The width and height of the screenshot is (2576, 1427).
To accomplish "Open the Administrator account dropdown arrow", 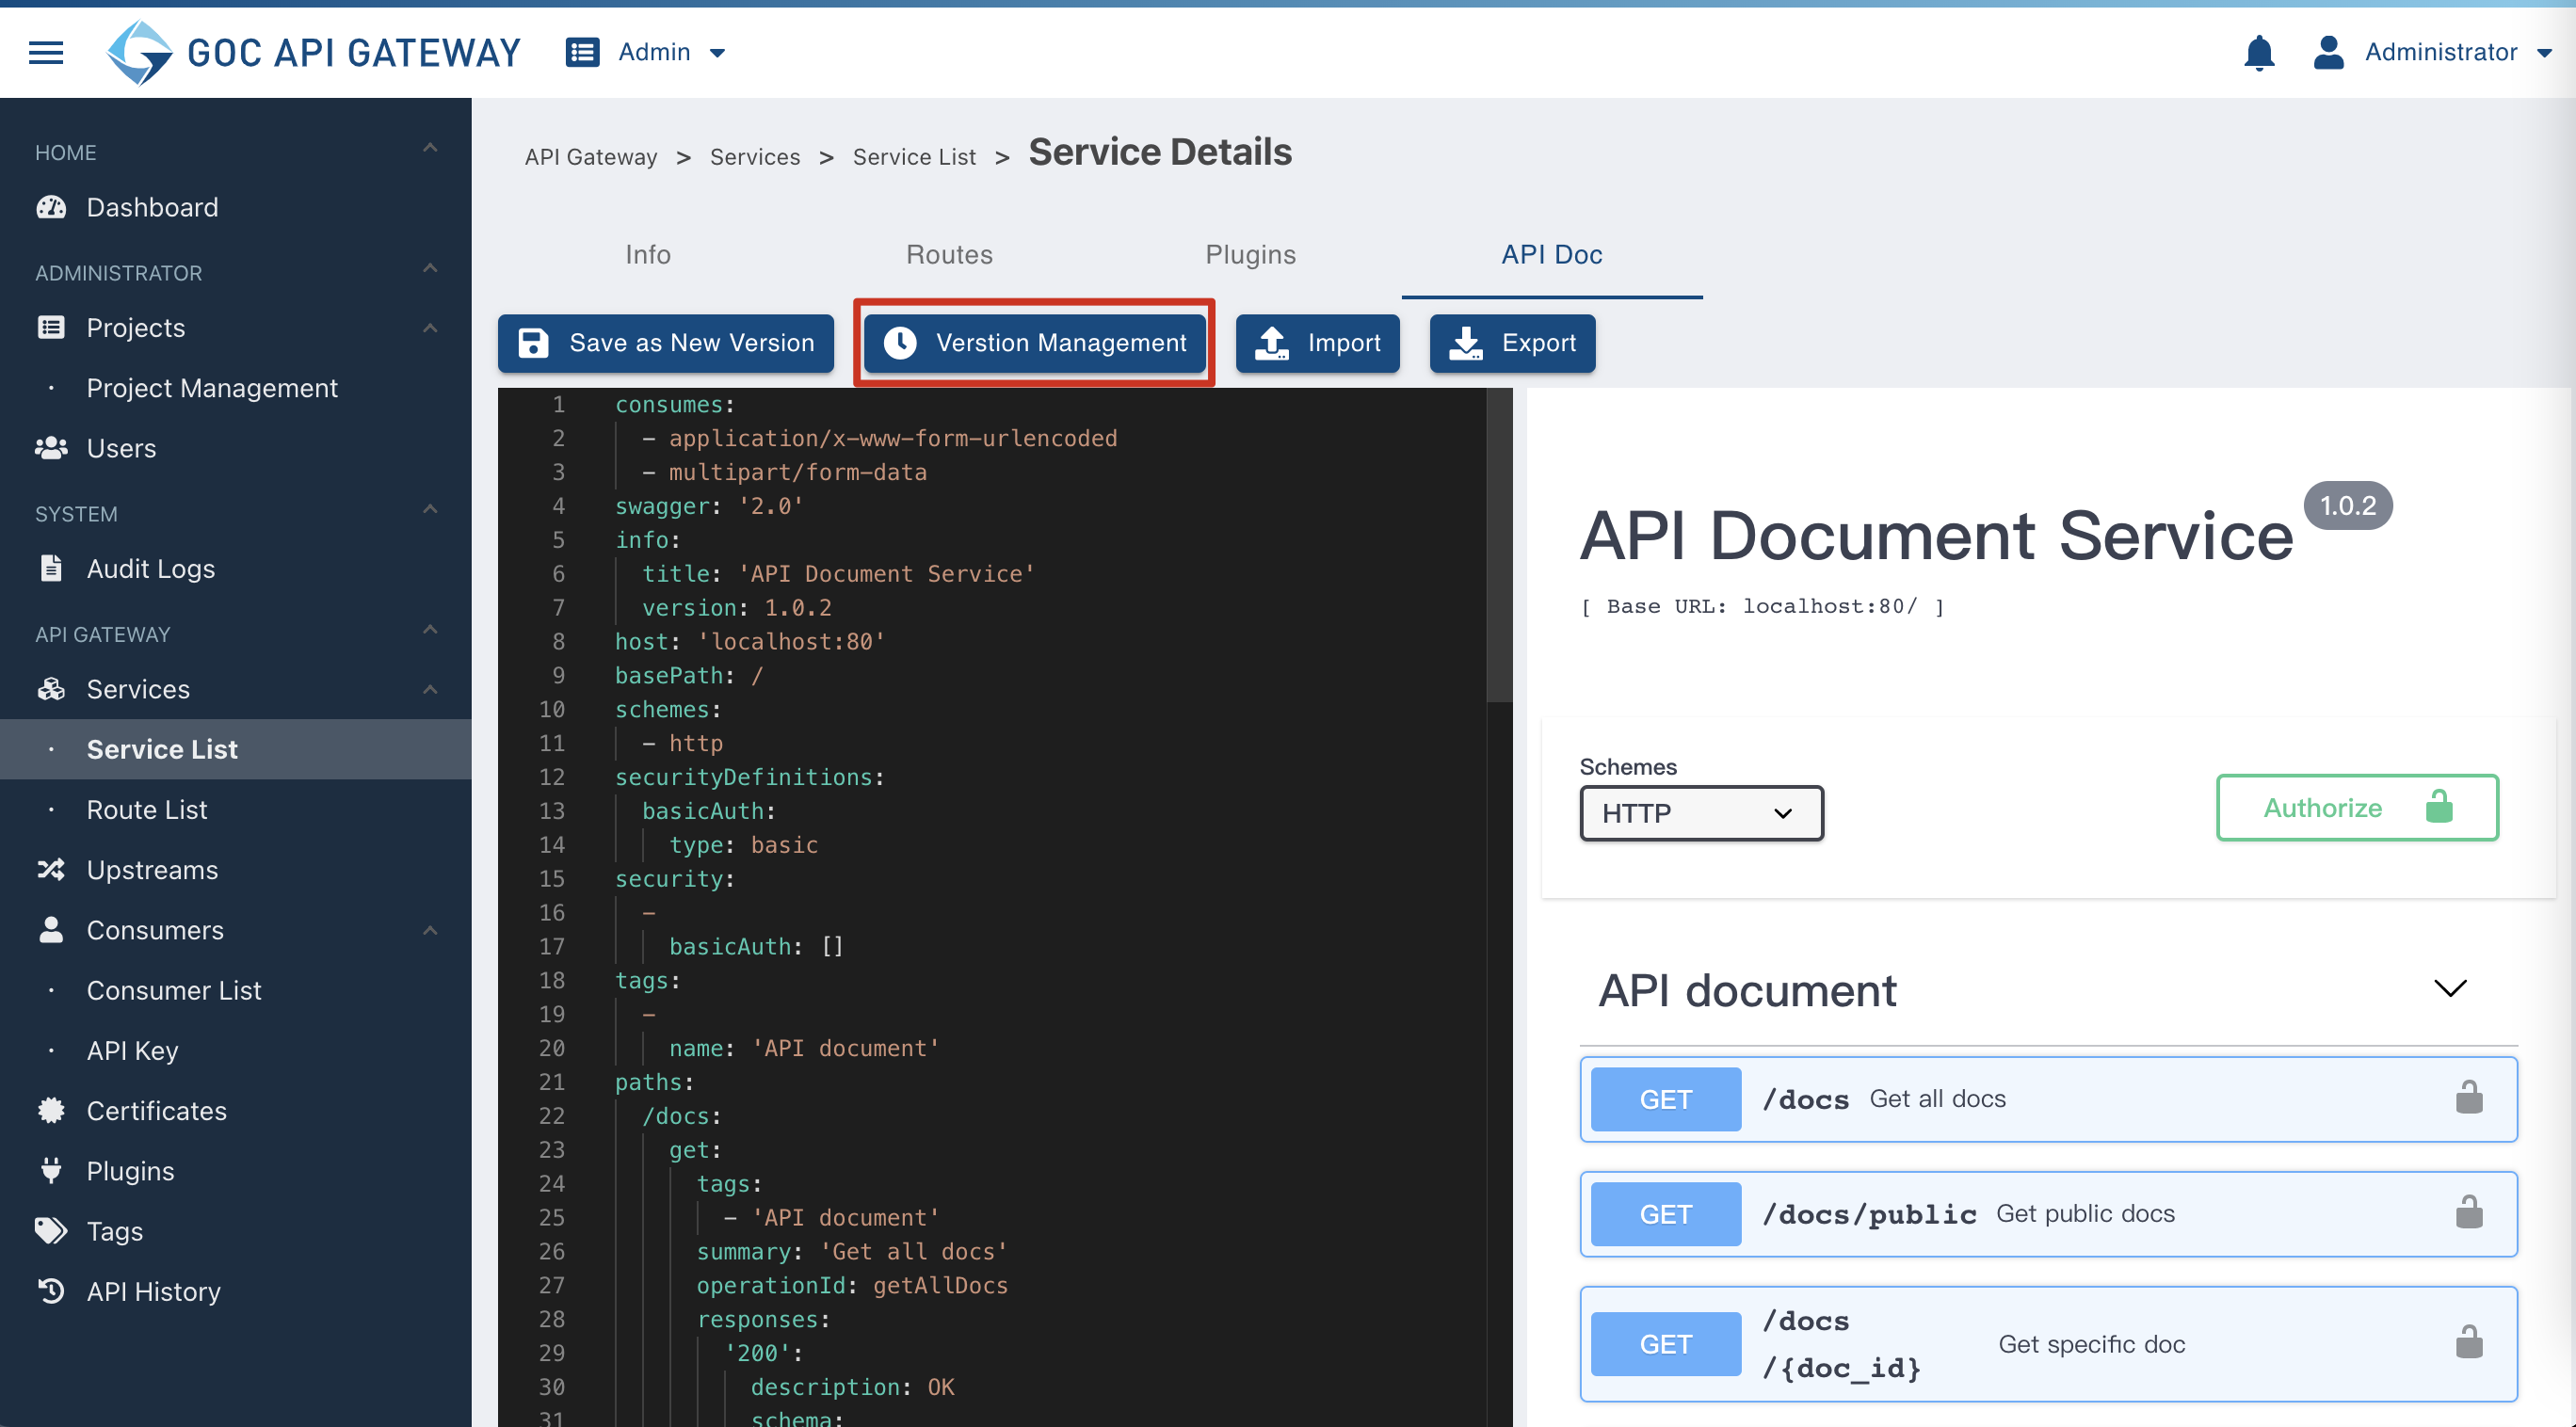I will [x=2544, y=53].
